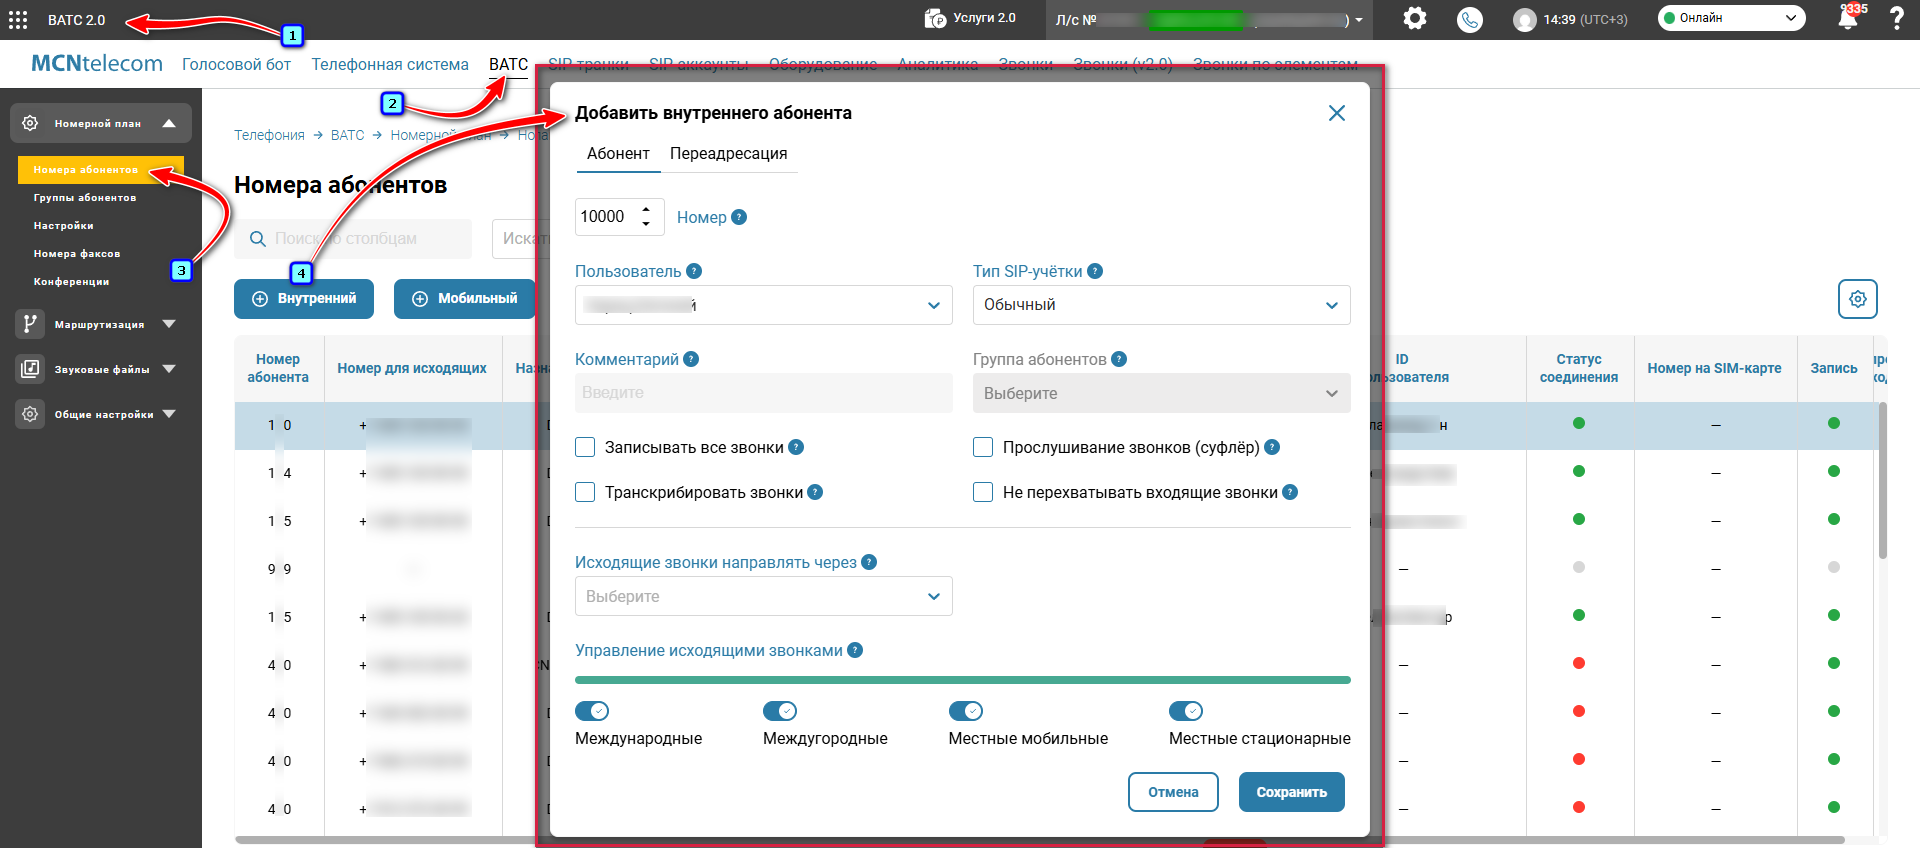
Task: Switch to the Переадресация tab
Action: coord(729,154)
